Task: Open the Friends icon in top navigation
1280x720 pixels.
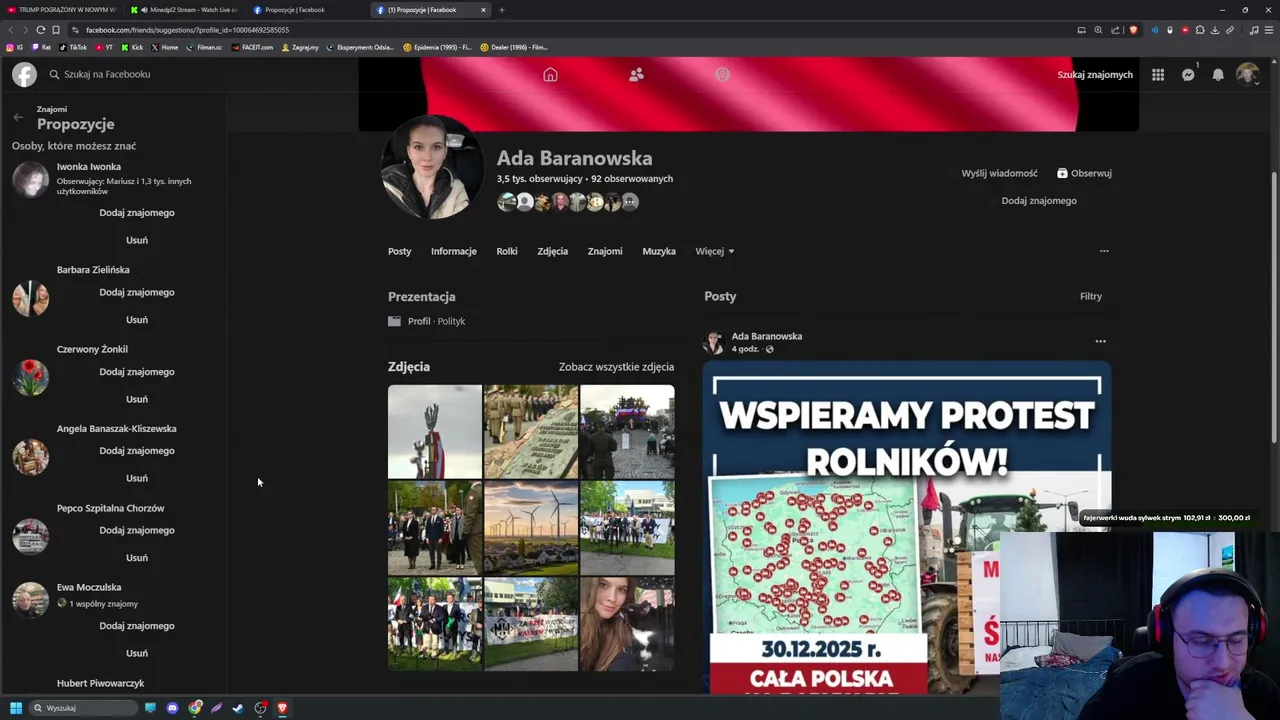Action: pyautogui.click(x=636, y=75)
